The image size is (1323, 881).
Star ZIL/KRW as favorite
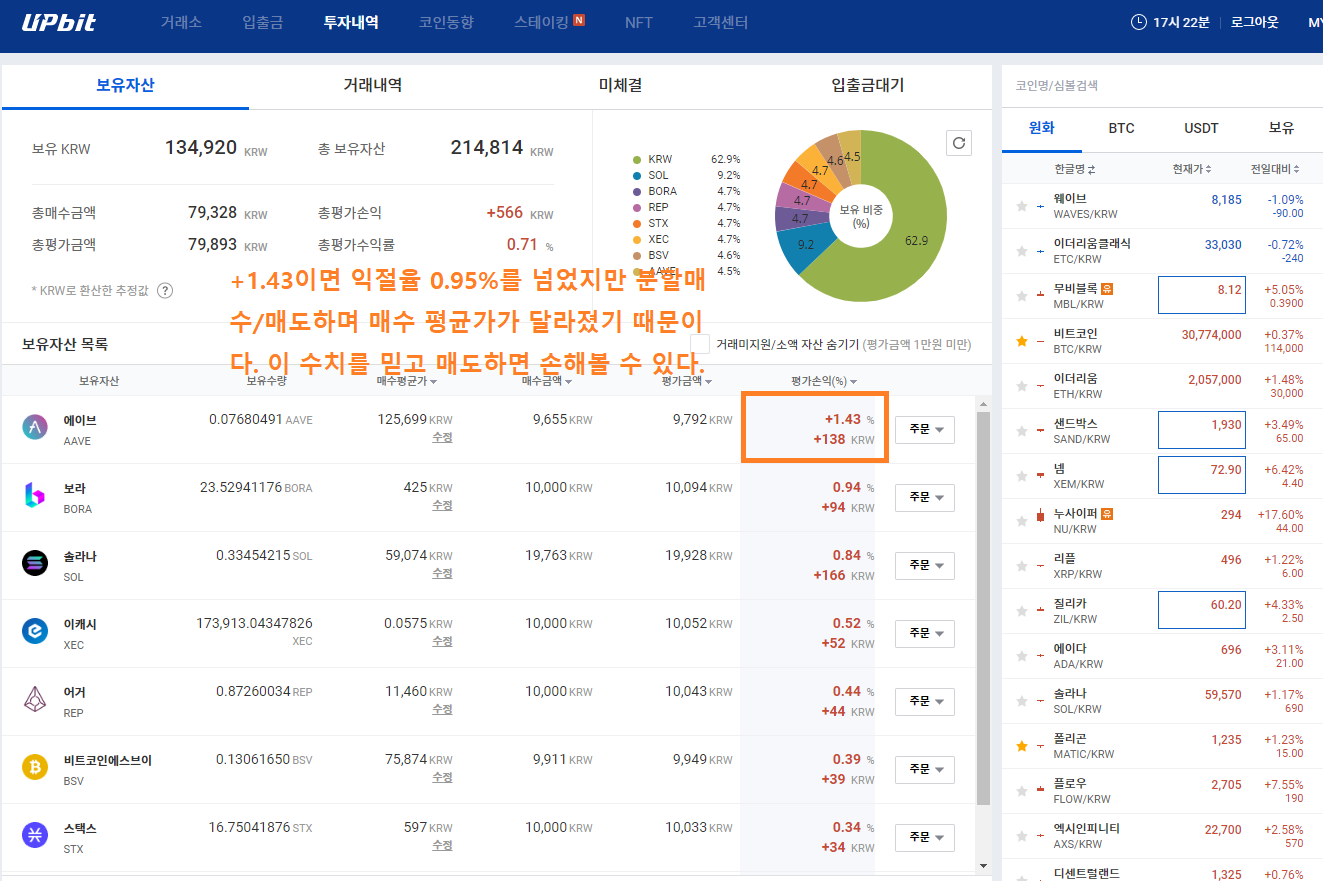point(1021,611)
